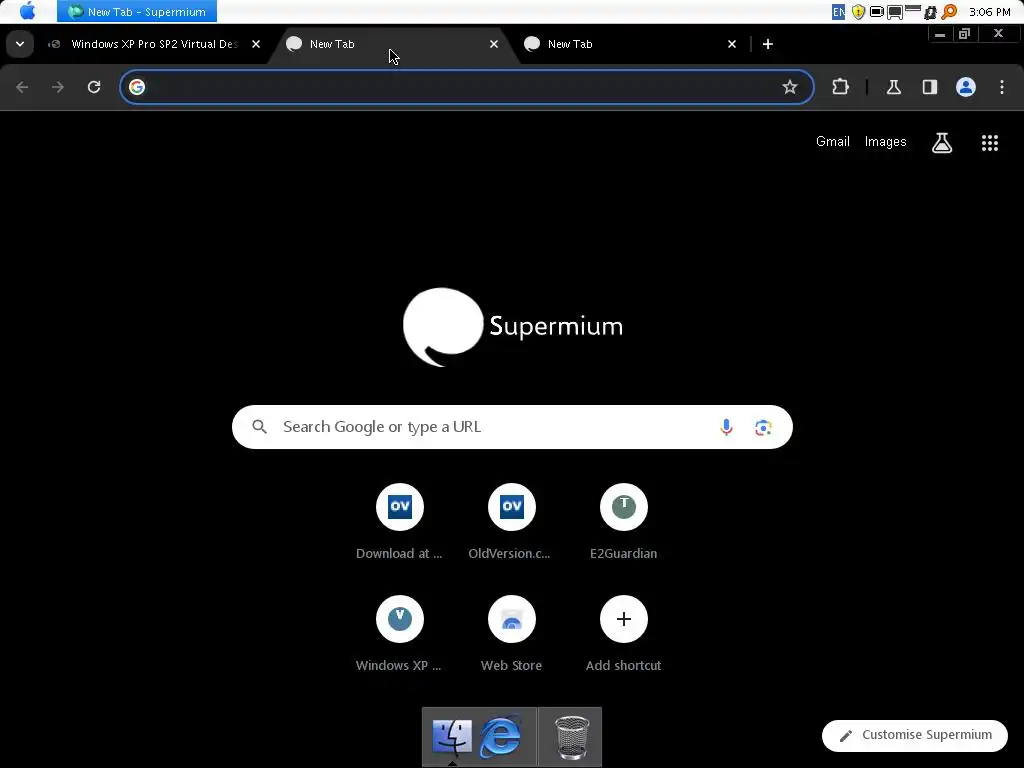Screen dimensions: 1024x768
Task: Click the magnifier tray icon
Action: tap(950, 12)
